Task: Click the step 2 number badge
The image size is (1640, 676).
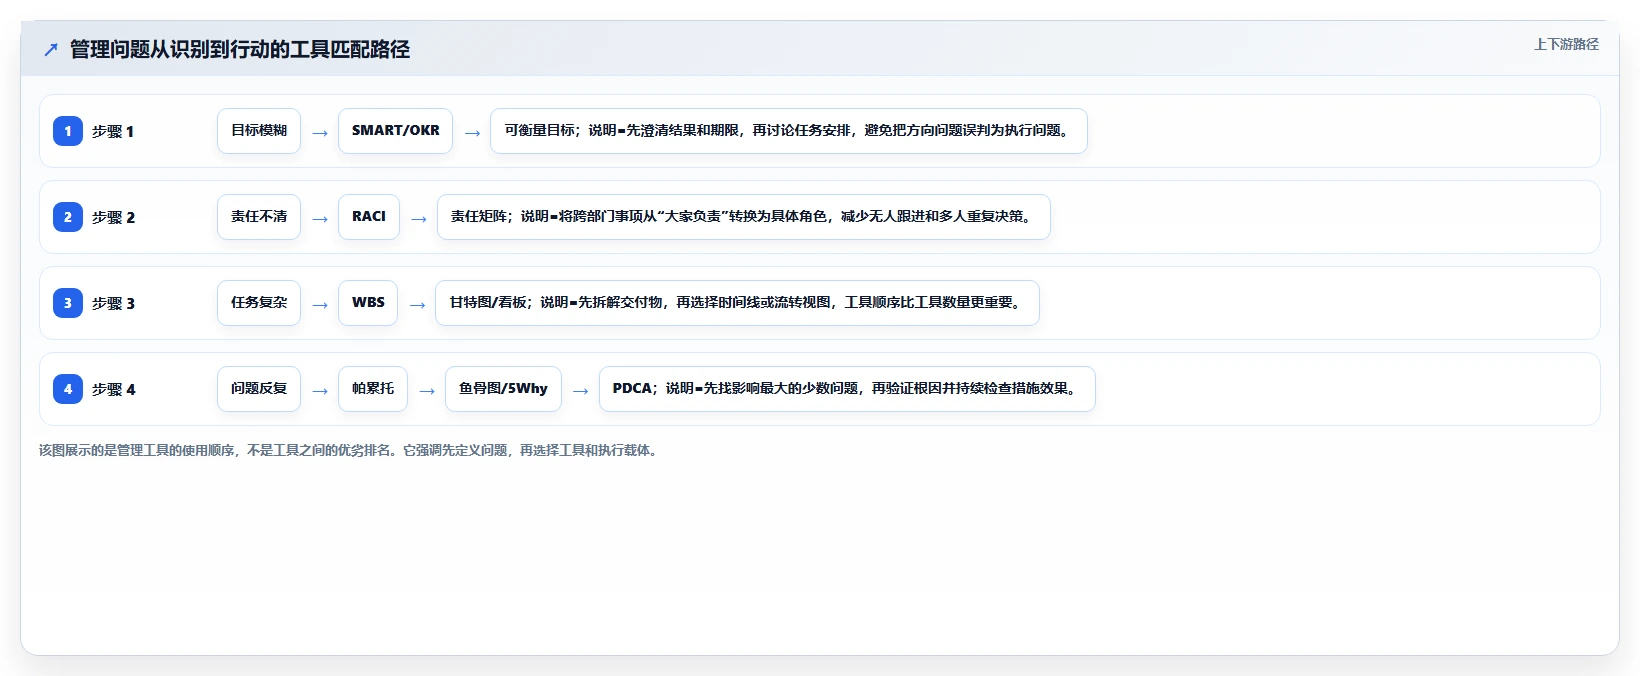Action: point(68,217)
